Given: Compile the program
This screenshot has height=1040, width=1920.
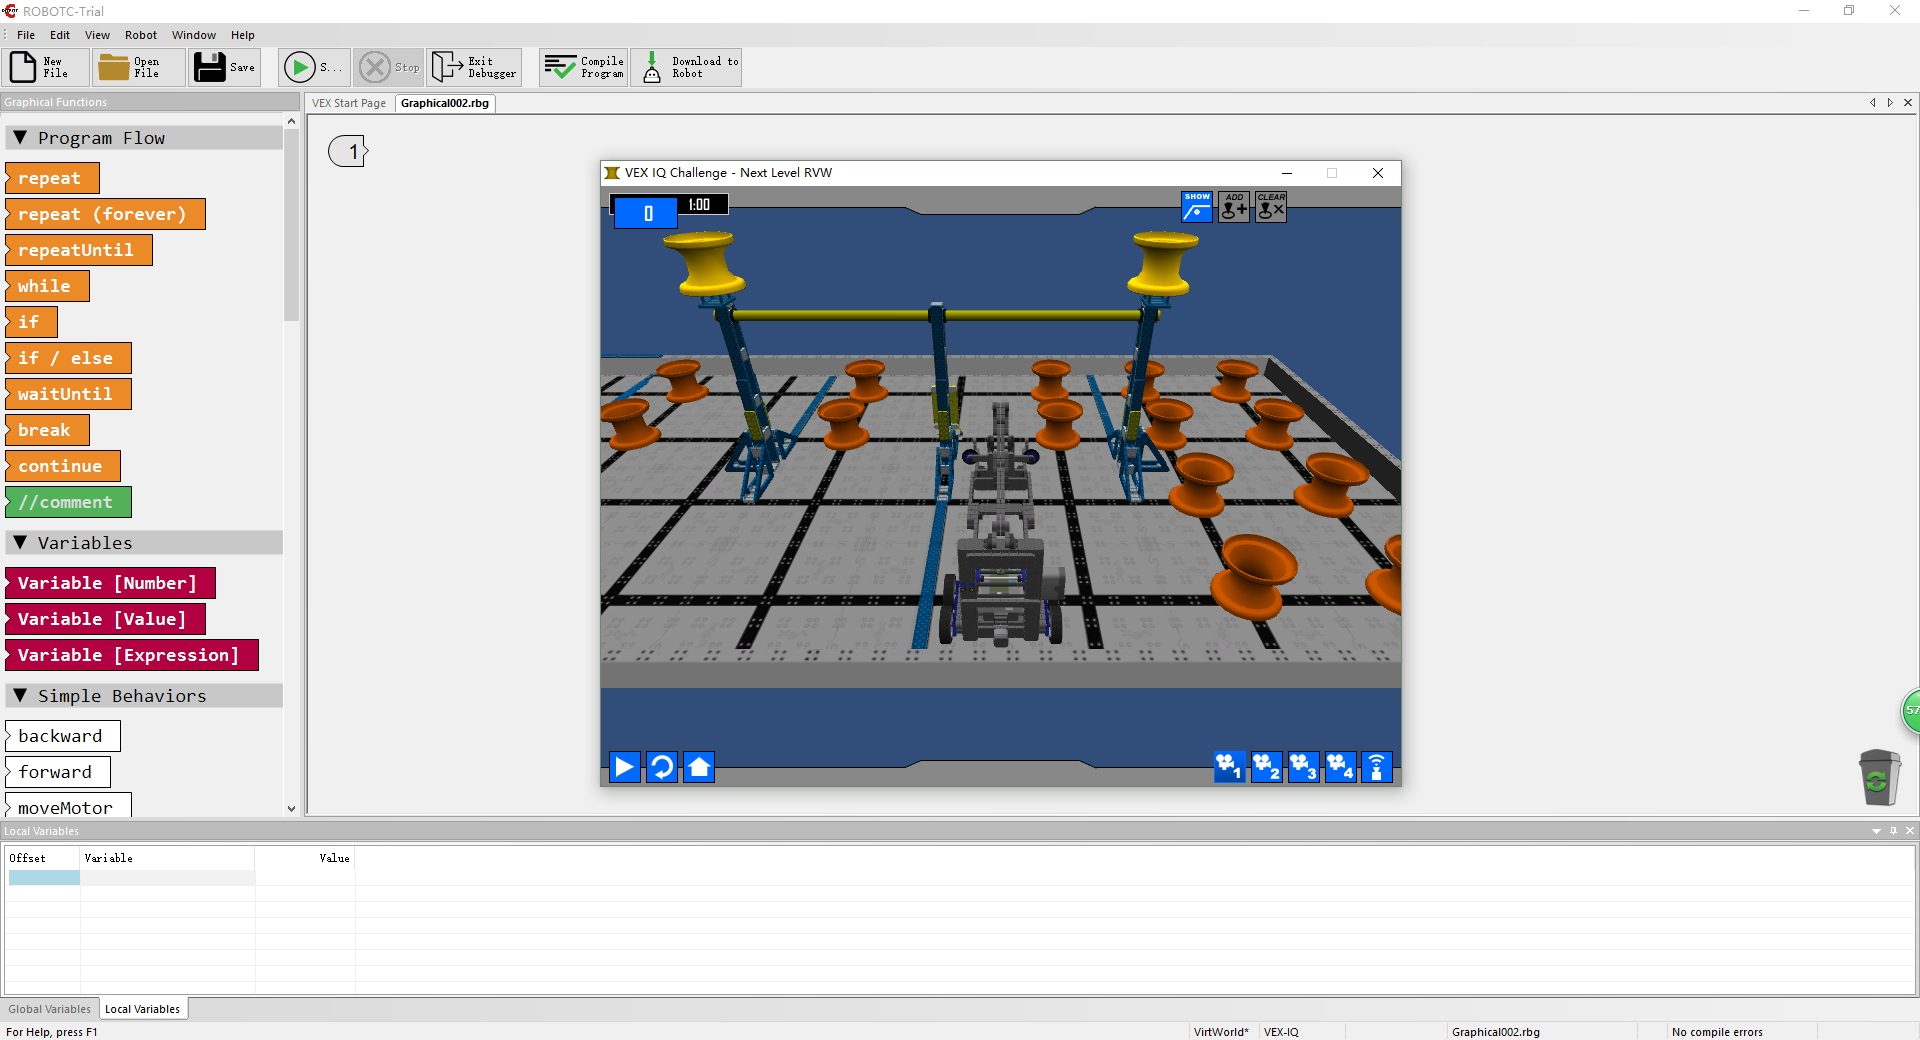Looking at the screenshot, I should coord(584,67).
